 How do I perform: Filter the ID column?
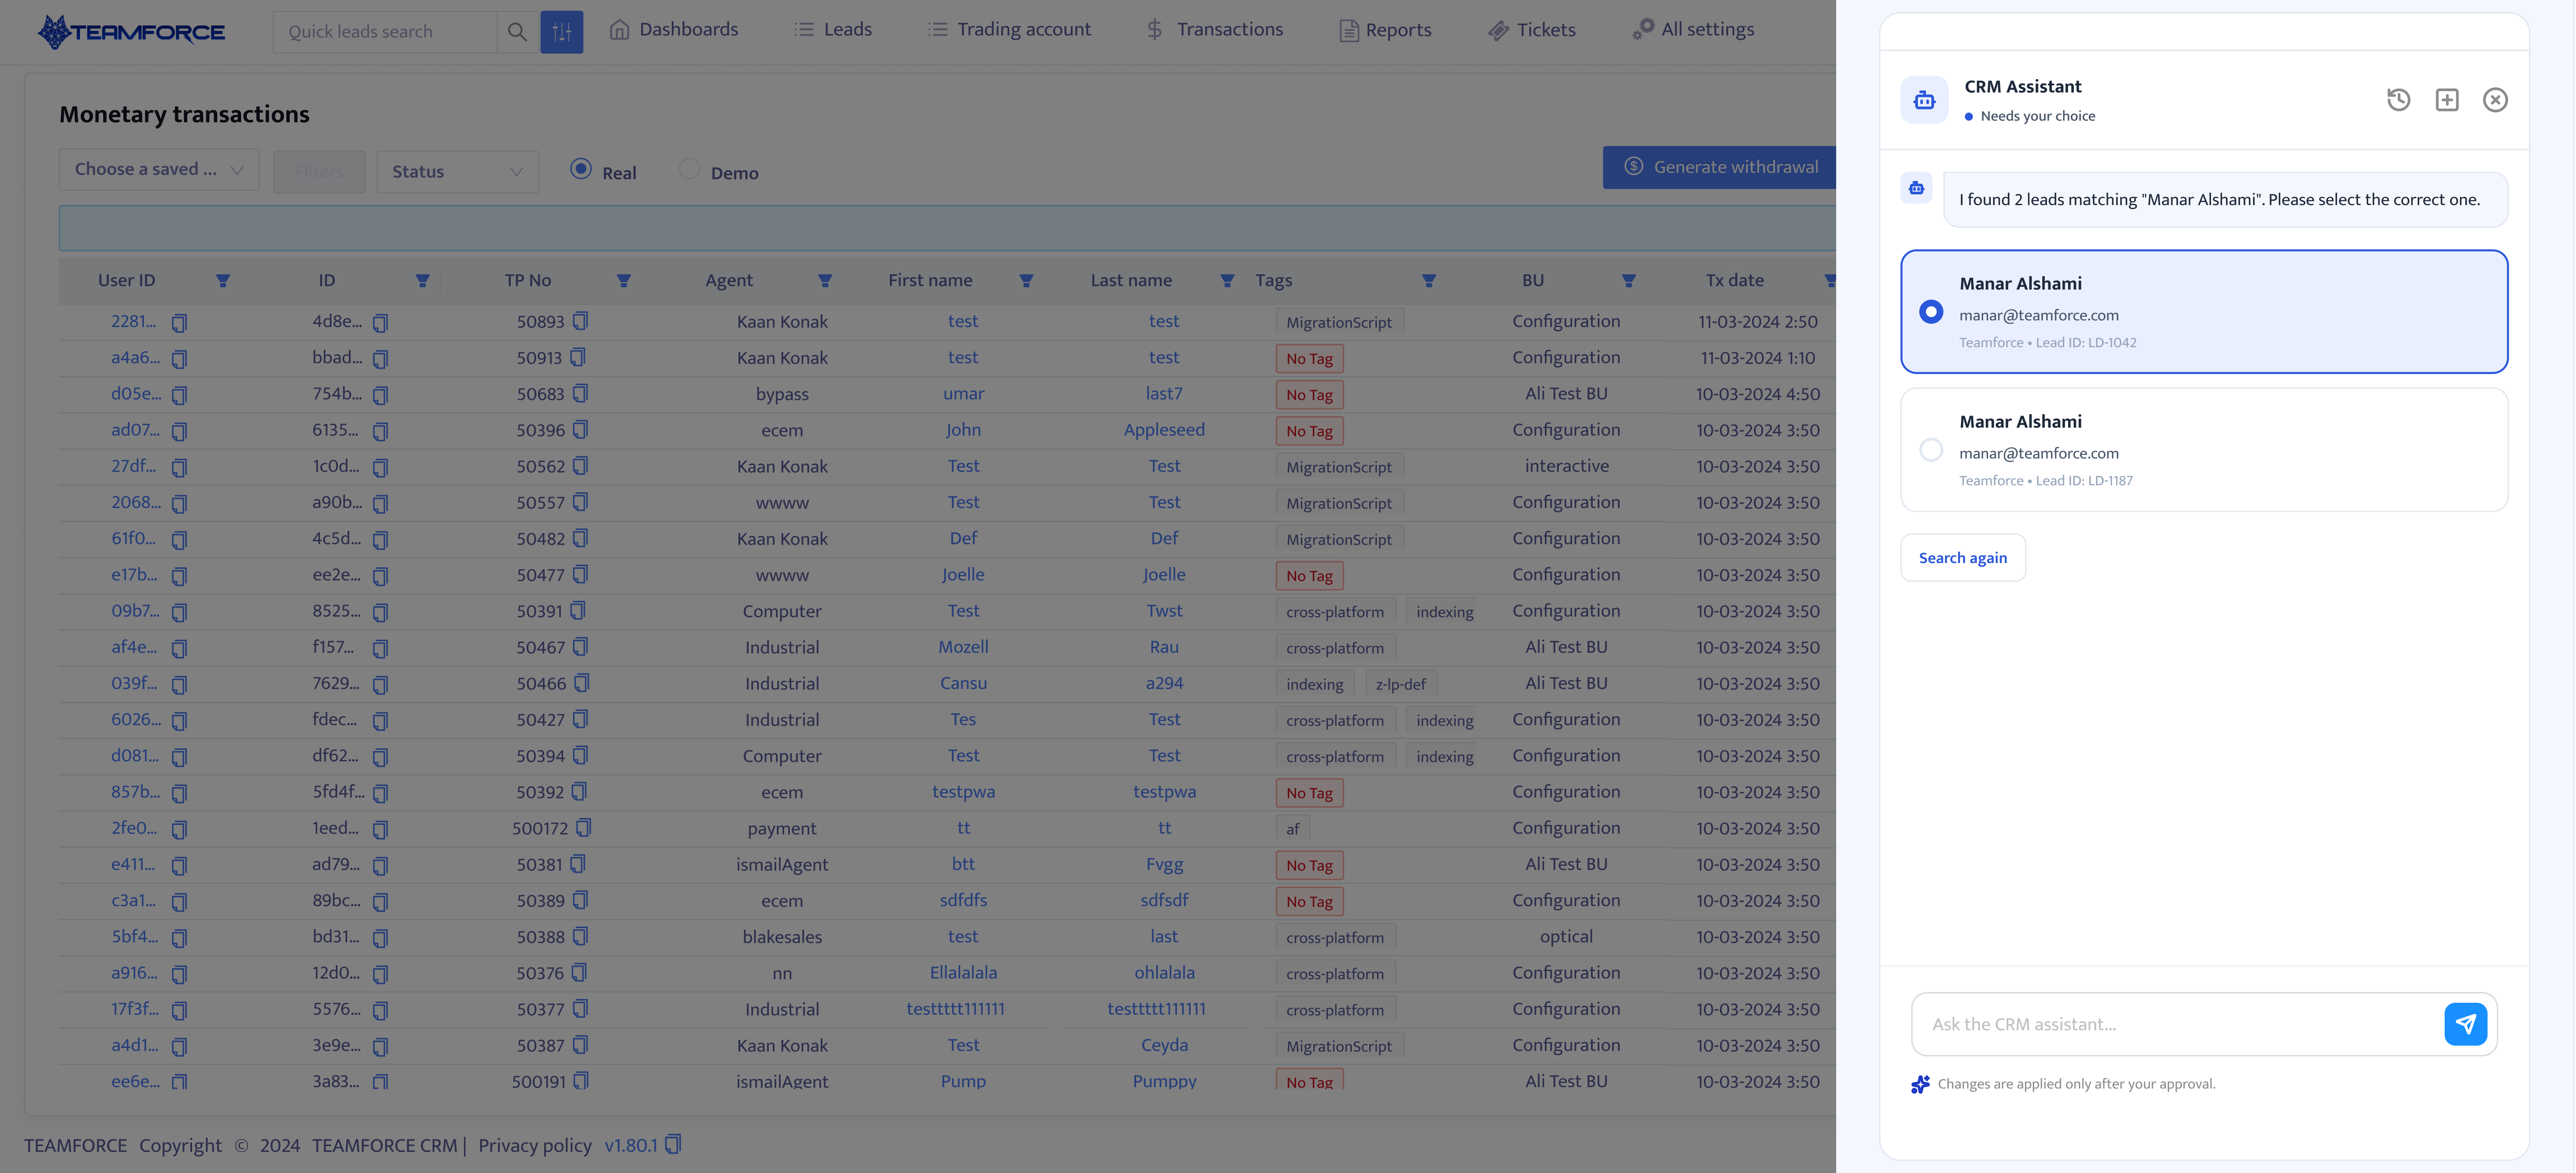coord(422,281)
